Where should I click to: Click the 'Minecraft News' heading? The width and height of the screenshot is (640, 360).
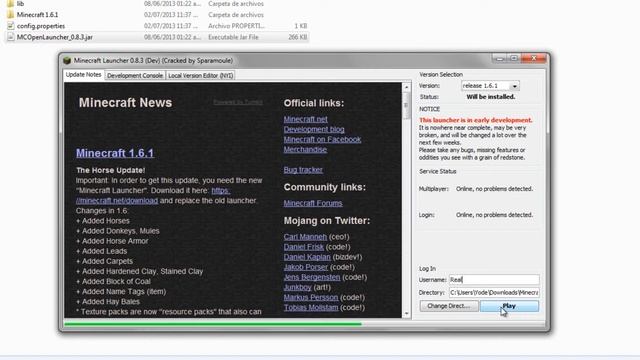(125, 103)
